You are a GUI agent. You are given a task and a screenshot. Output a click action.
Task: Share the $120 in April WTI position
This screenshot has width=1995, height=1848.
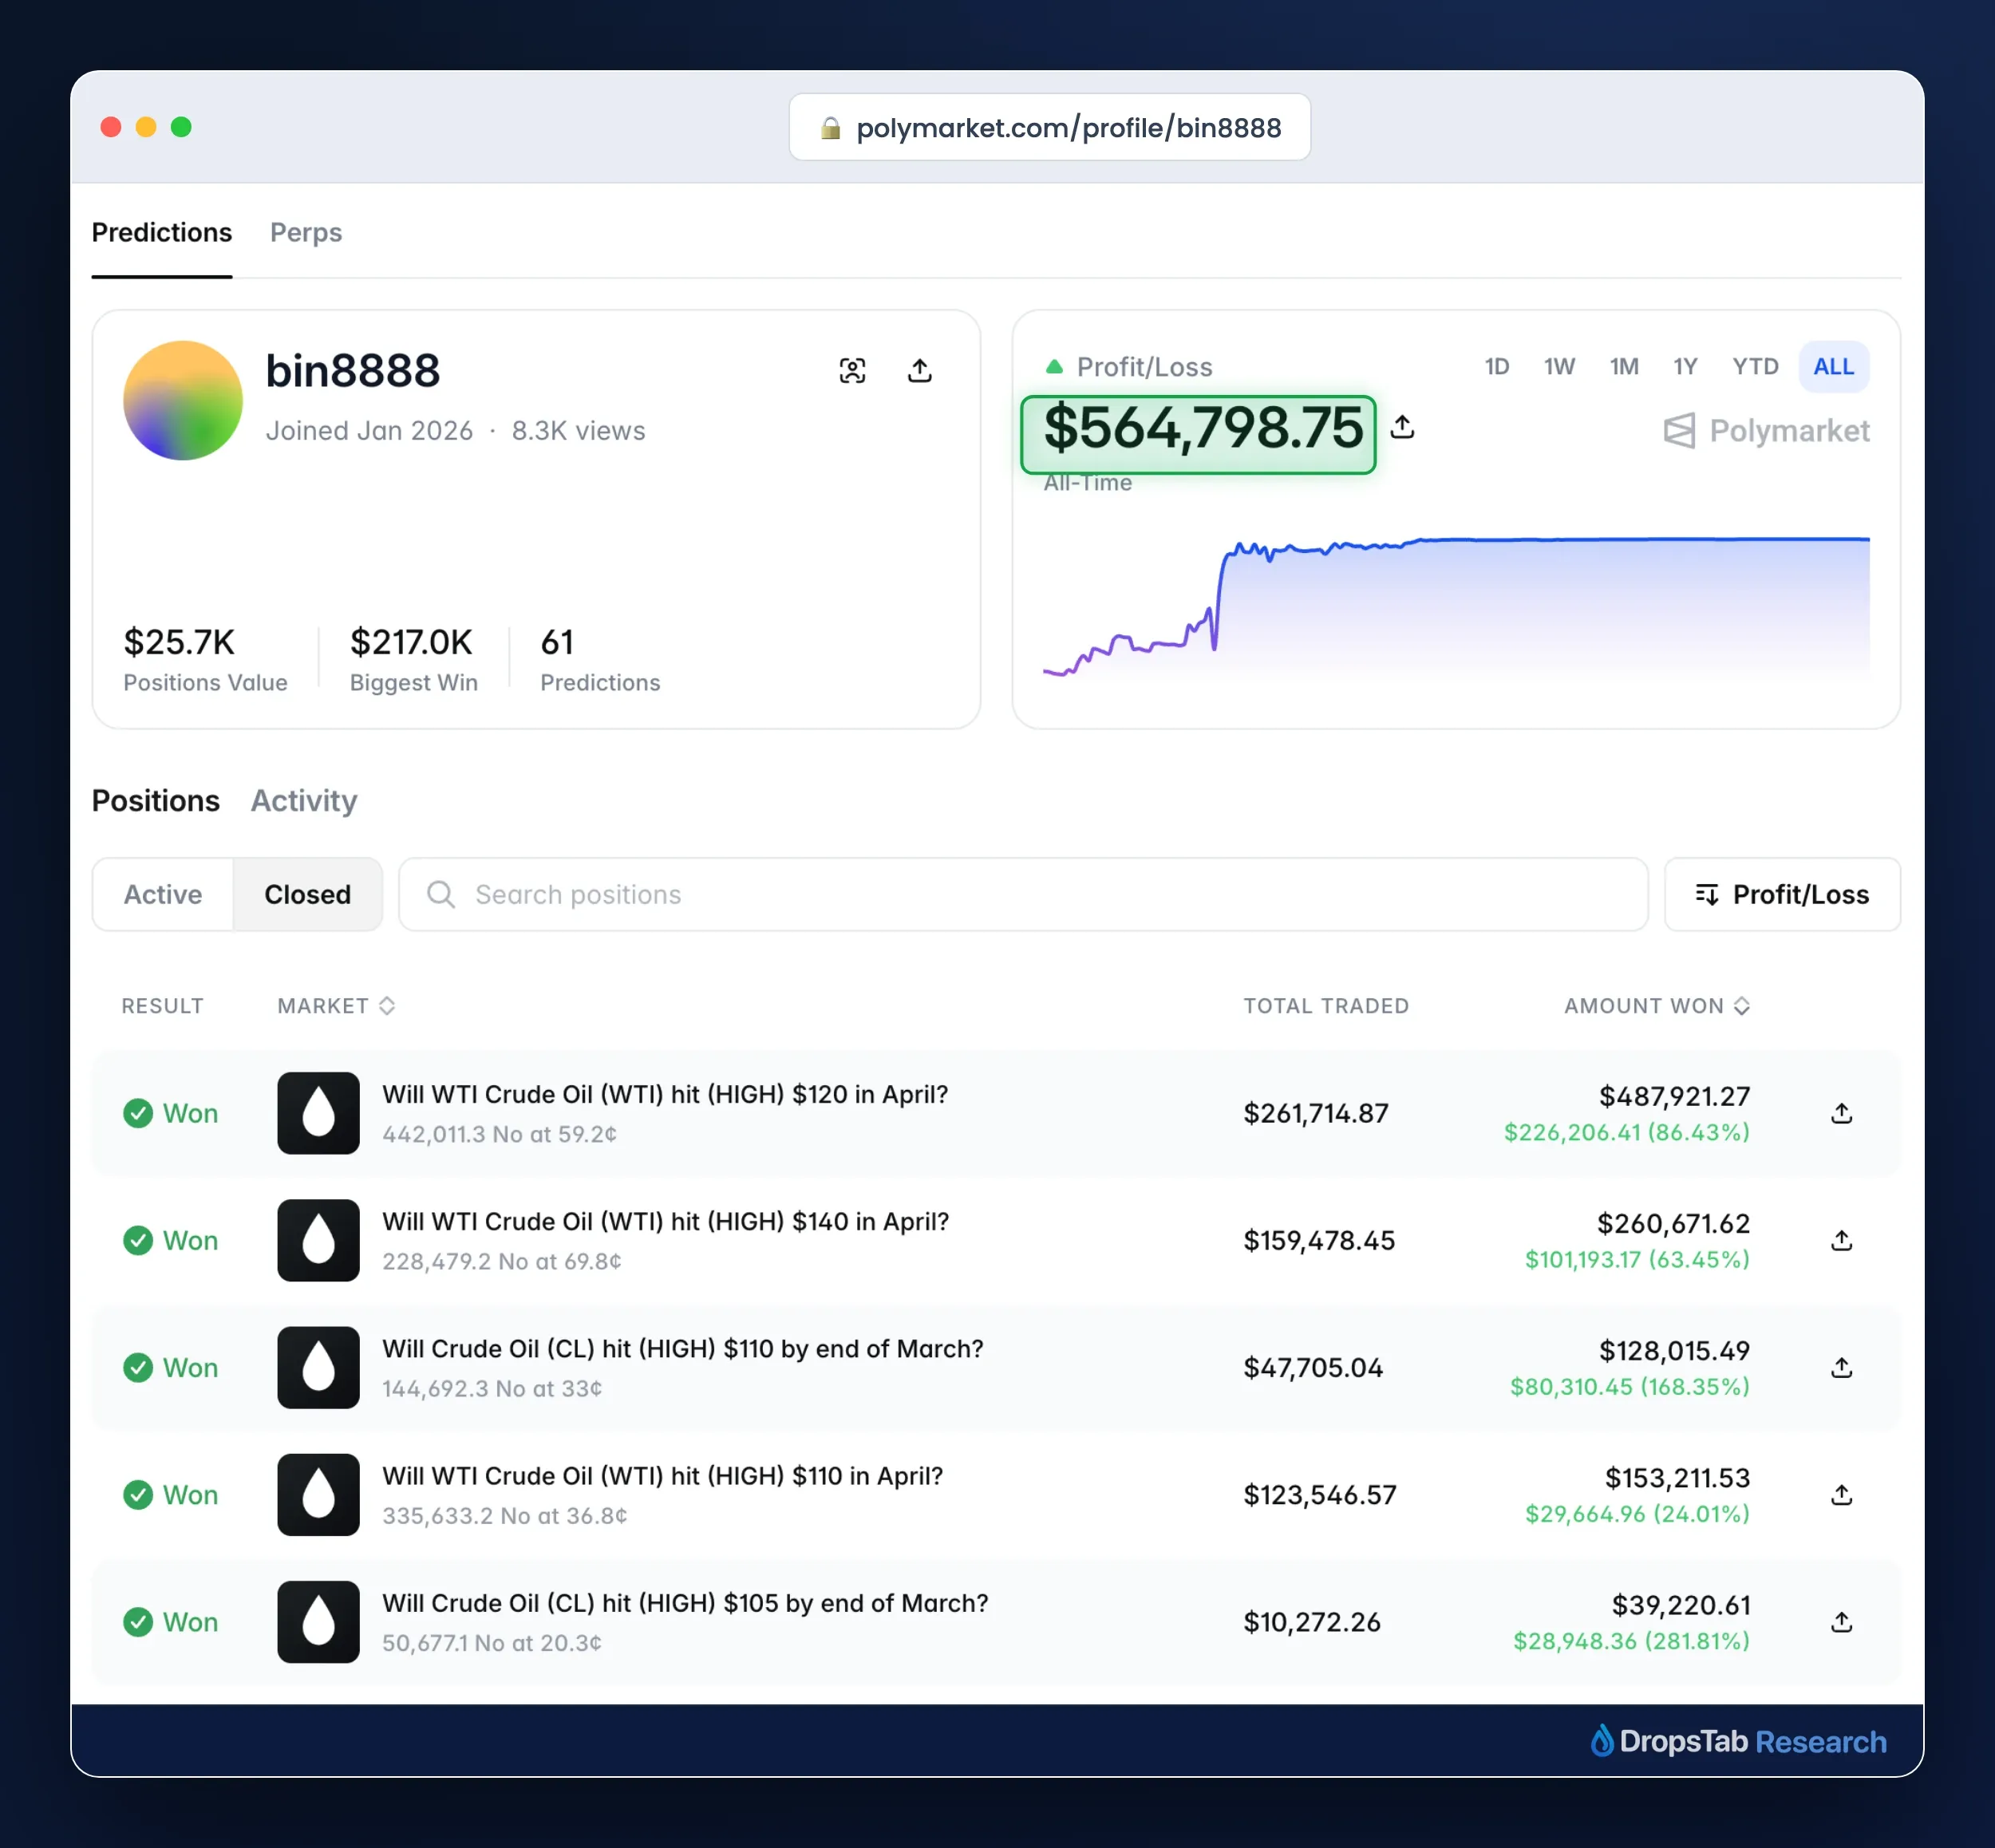1842,1113
